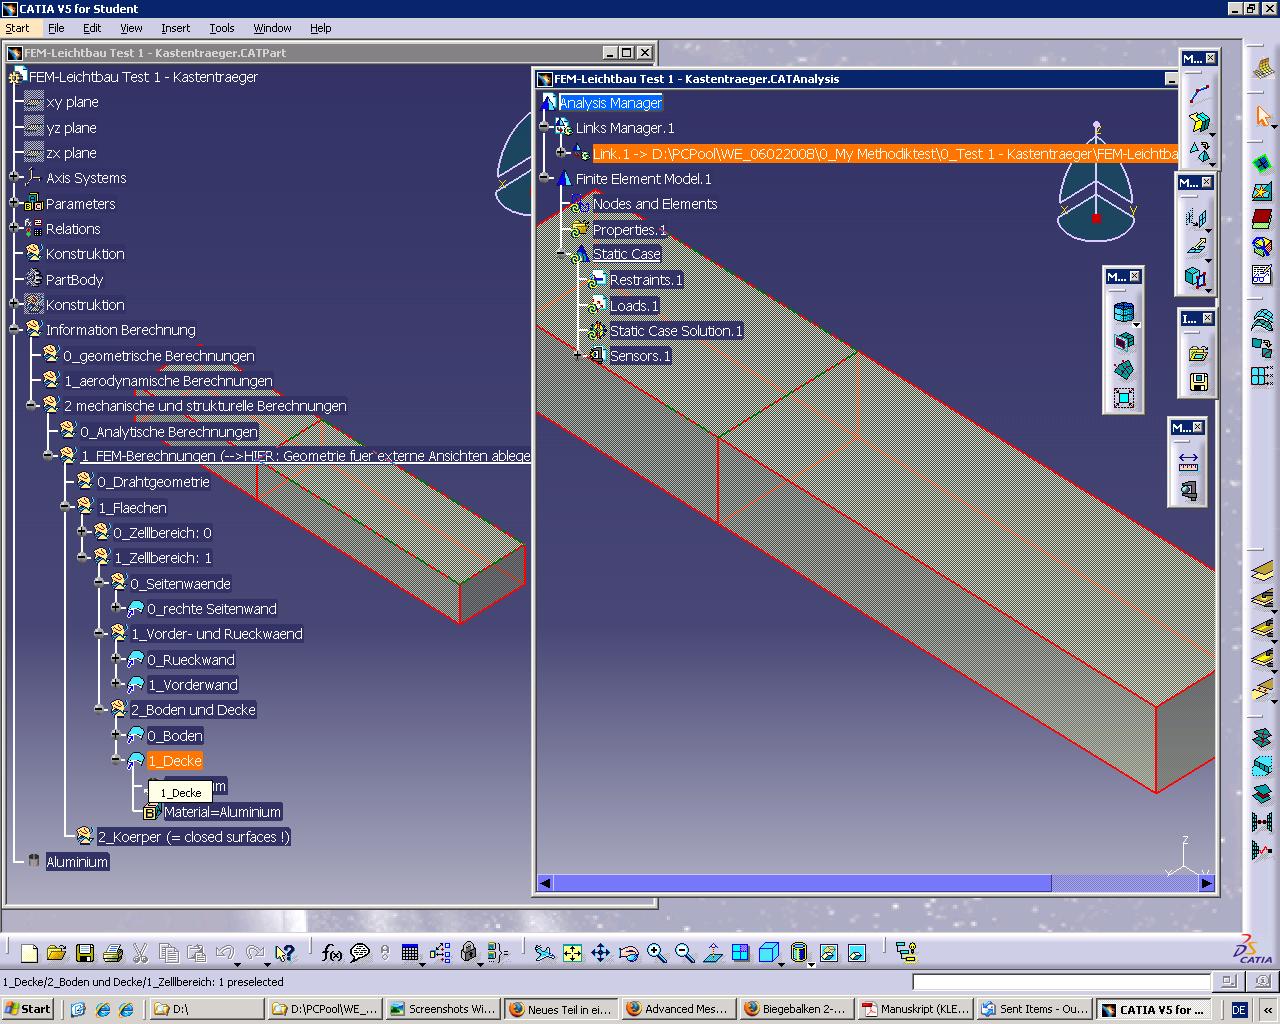
Task: Open the Undo history dropdown arrow
Action: tap(237, 963)
